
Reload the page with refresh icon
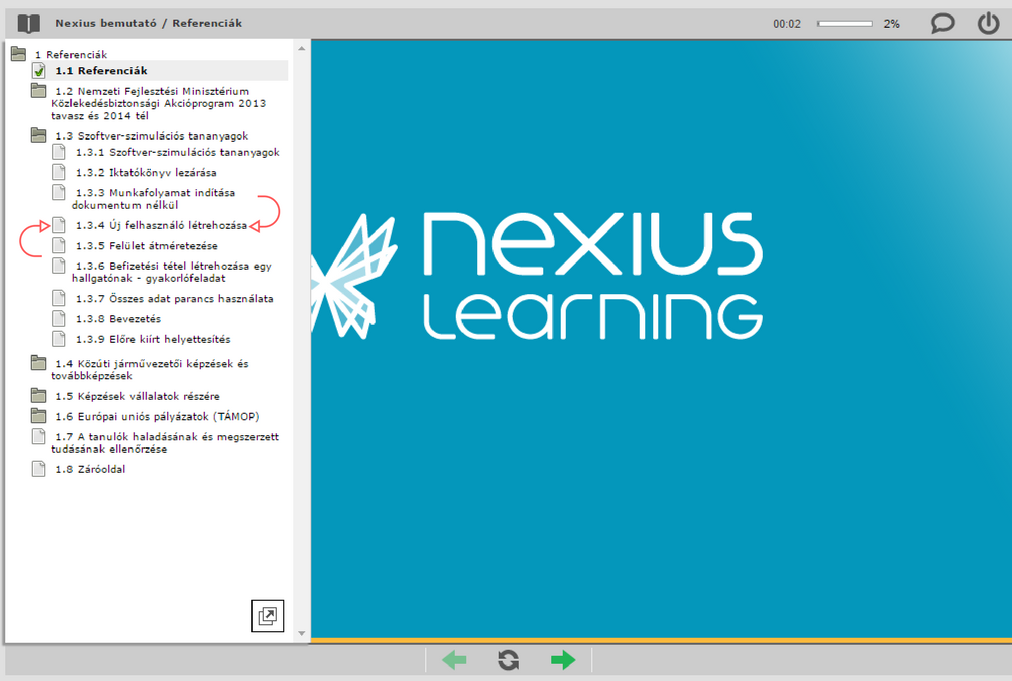pyautogui.click(x=508, y=660)
